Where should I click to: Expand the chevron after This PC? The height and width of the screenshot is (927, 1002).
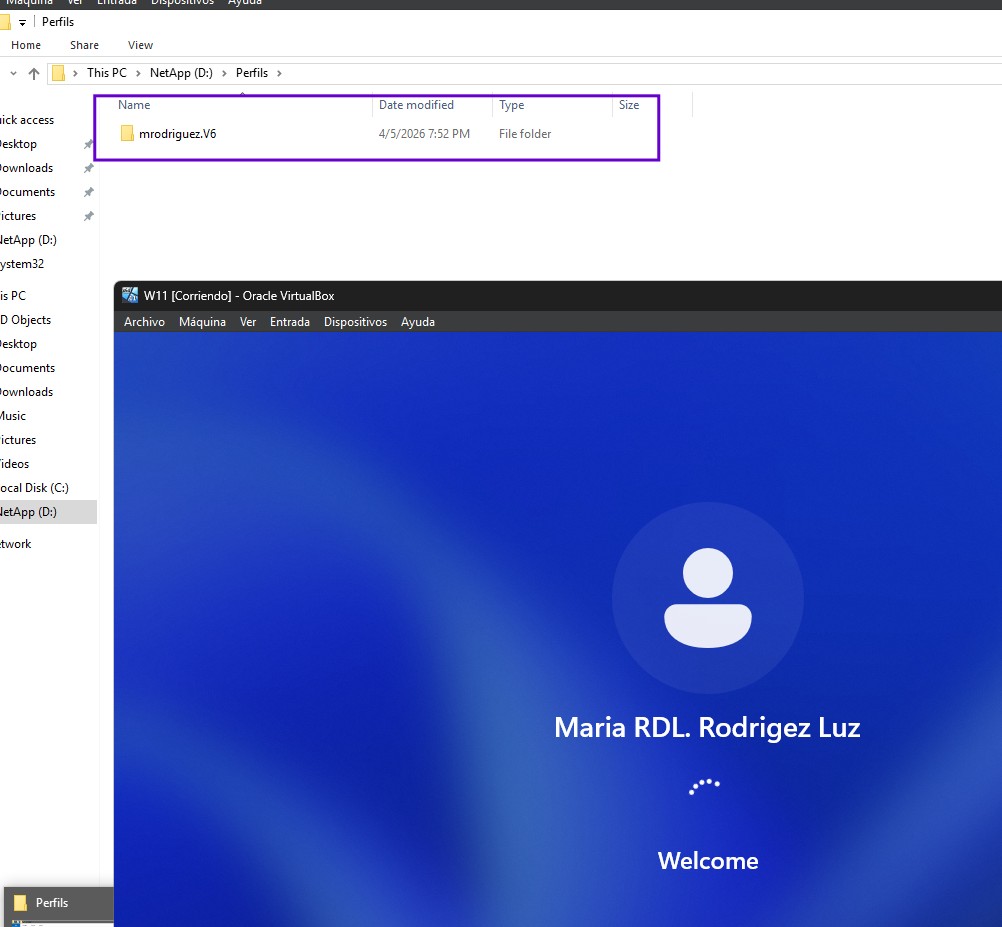pyautogui.click(x=138, y=73)
